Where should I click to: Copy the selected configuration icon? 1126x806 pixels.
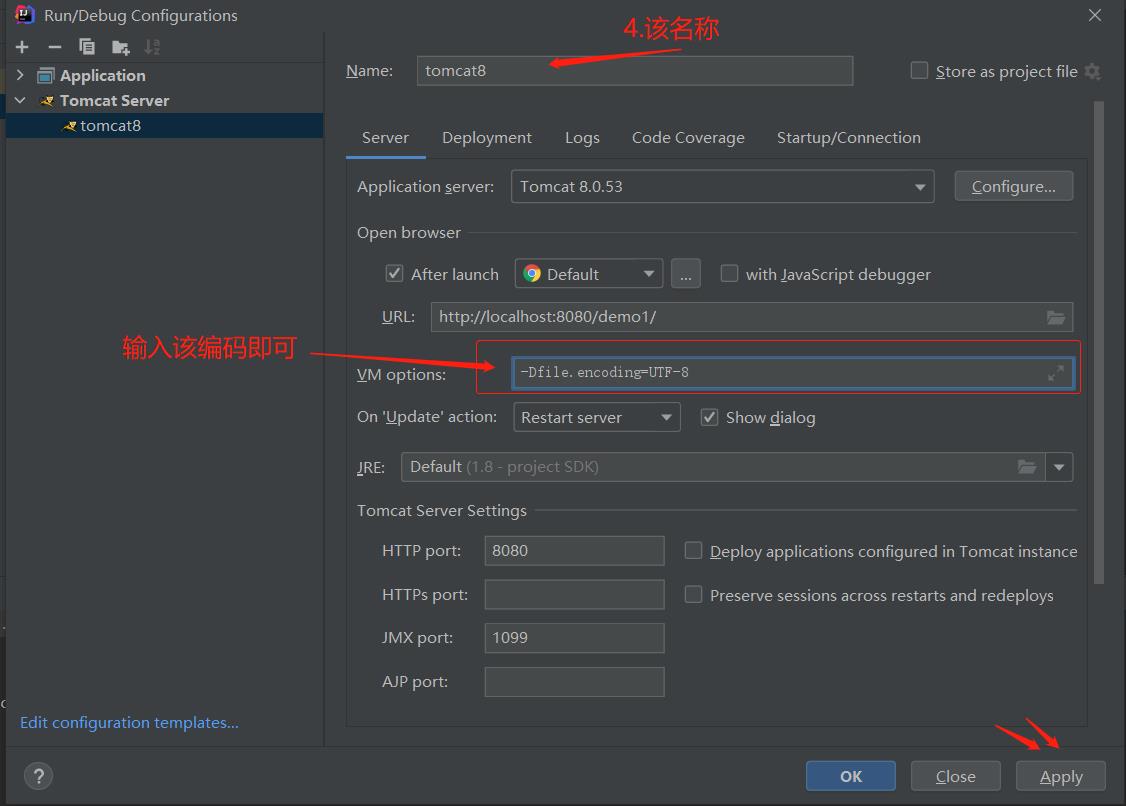tap(87, 47)
